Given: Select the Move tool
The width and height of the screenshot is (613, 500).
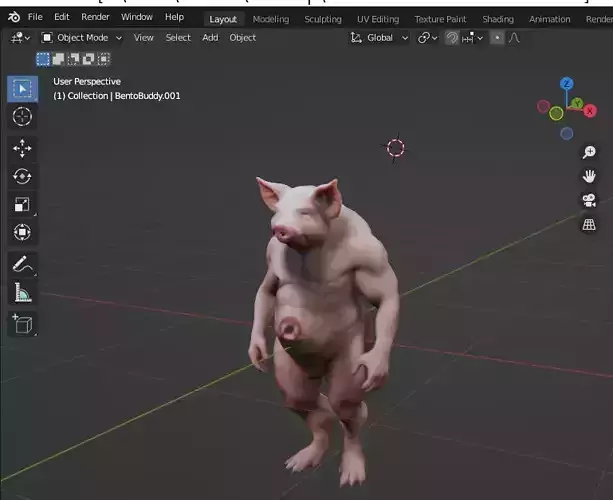Looking at the screenshot, I should point(23,149).
